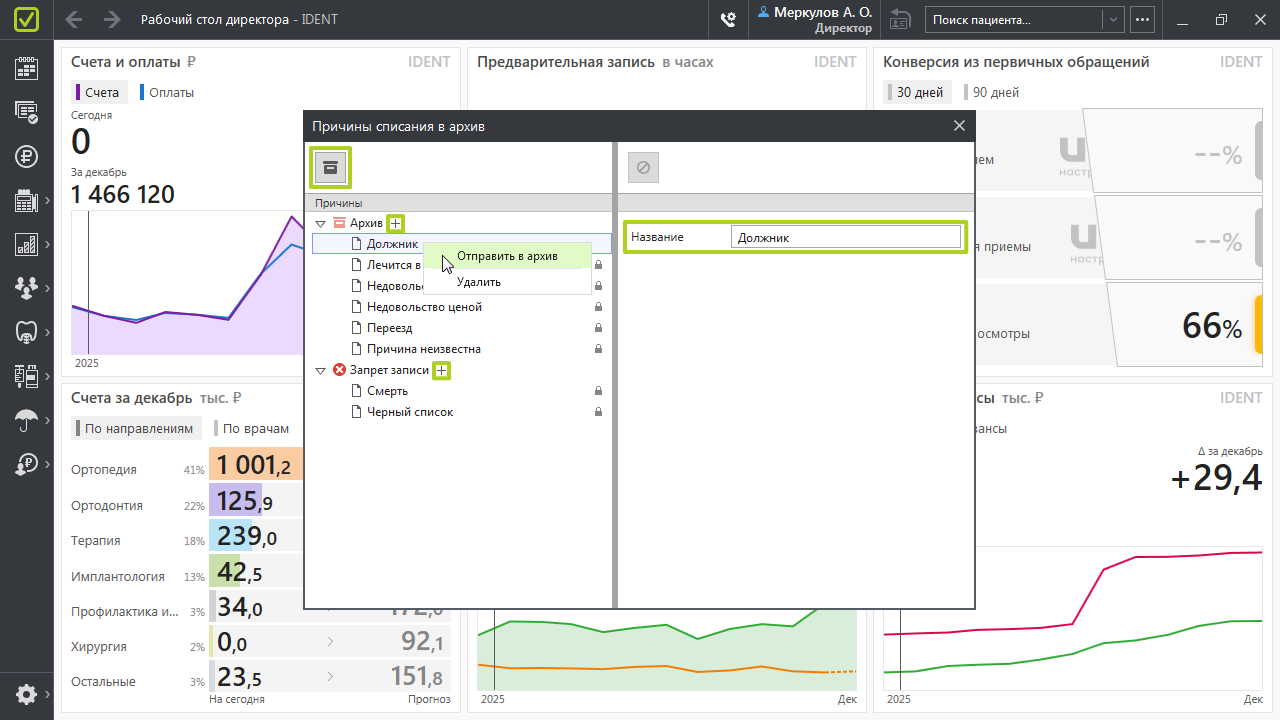Viewport: 1280px width, 720px height.
Task: Open settings gear in the sidebar
Action: pyautogui.click(x=27, y=694)
